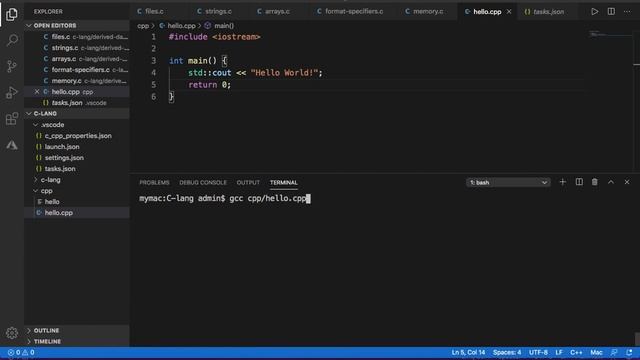Kill the terminal with trash icon
This screenshot has width=640, height=360.
tap(595, 182)
